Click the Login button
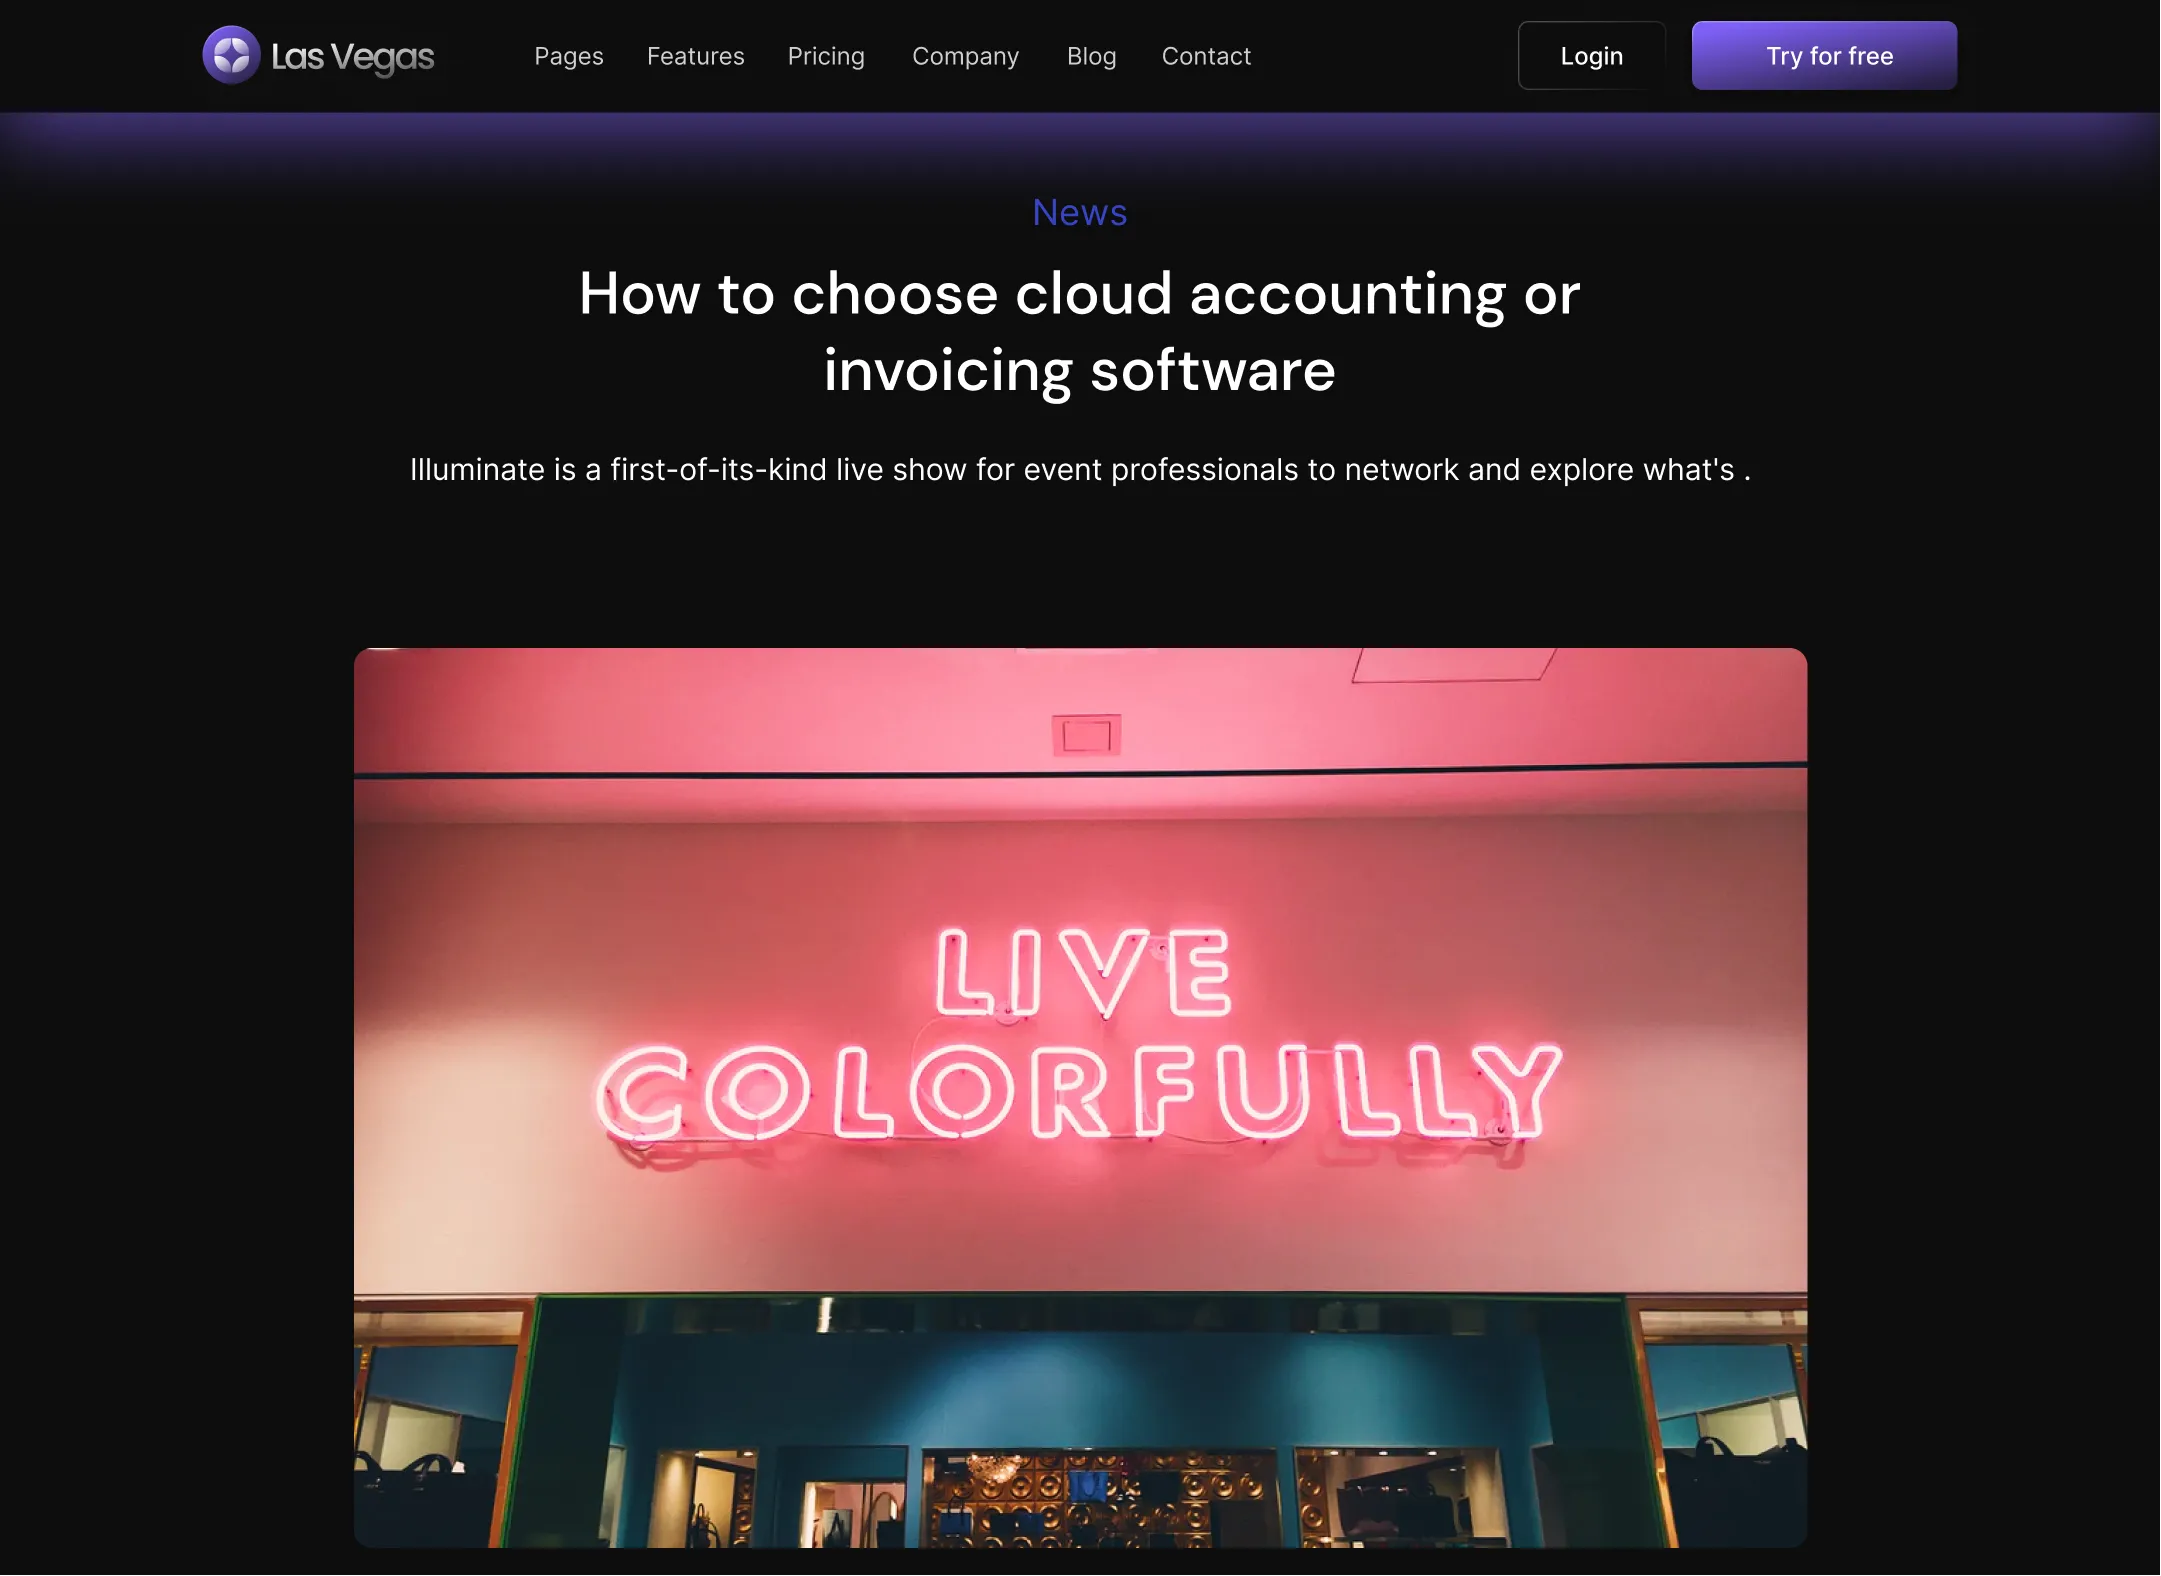The image size is (2161, 1576). [1591, 56]
